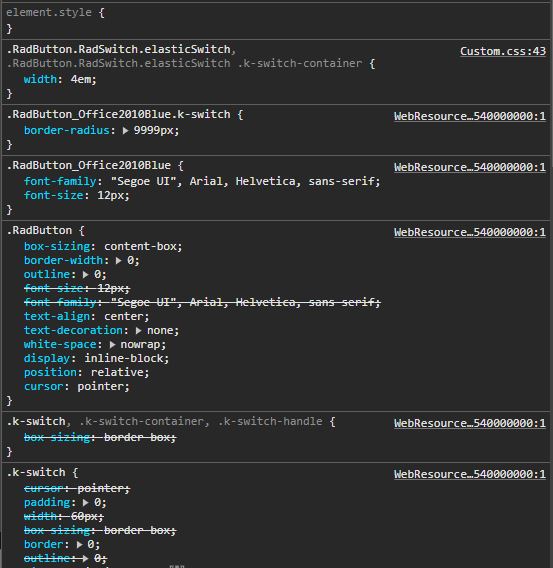Edit the border property name in .k-switch

pyautogui.click(x=43, y=544)
